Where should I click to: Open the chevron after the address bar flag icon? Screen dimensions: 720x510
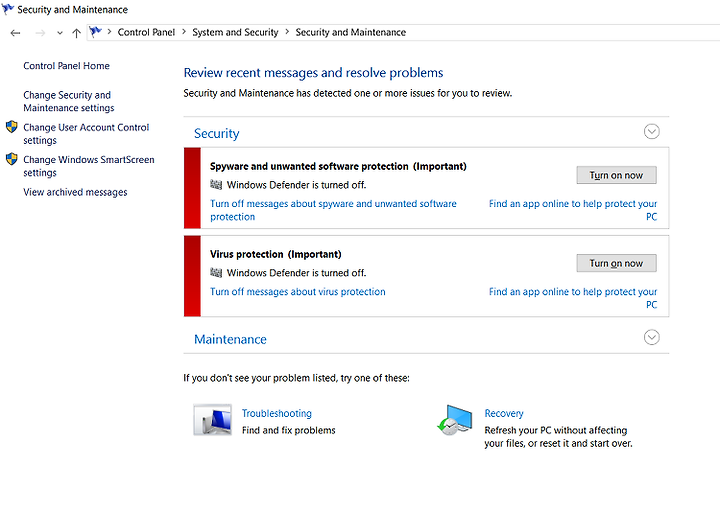tap(109, 32)
